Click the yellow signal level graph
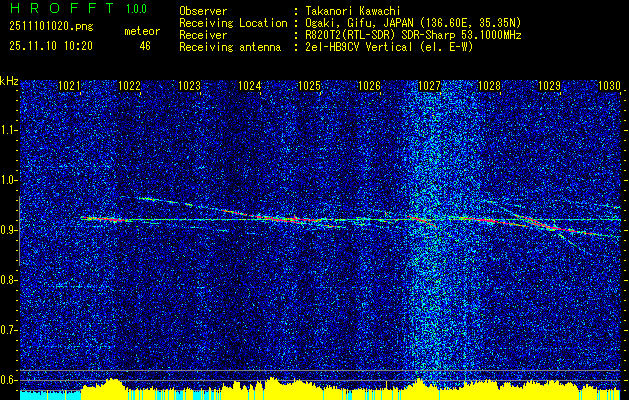 pyautogui.click(x=351, y=390)
